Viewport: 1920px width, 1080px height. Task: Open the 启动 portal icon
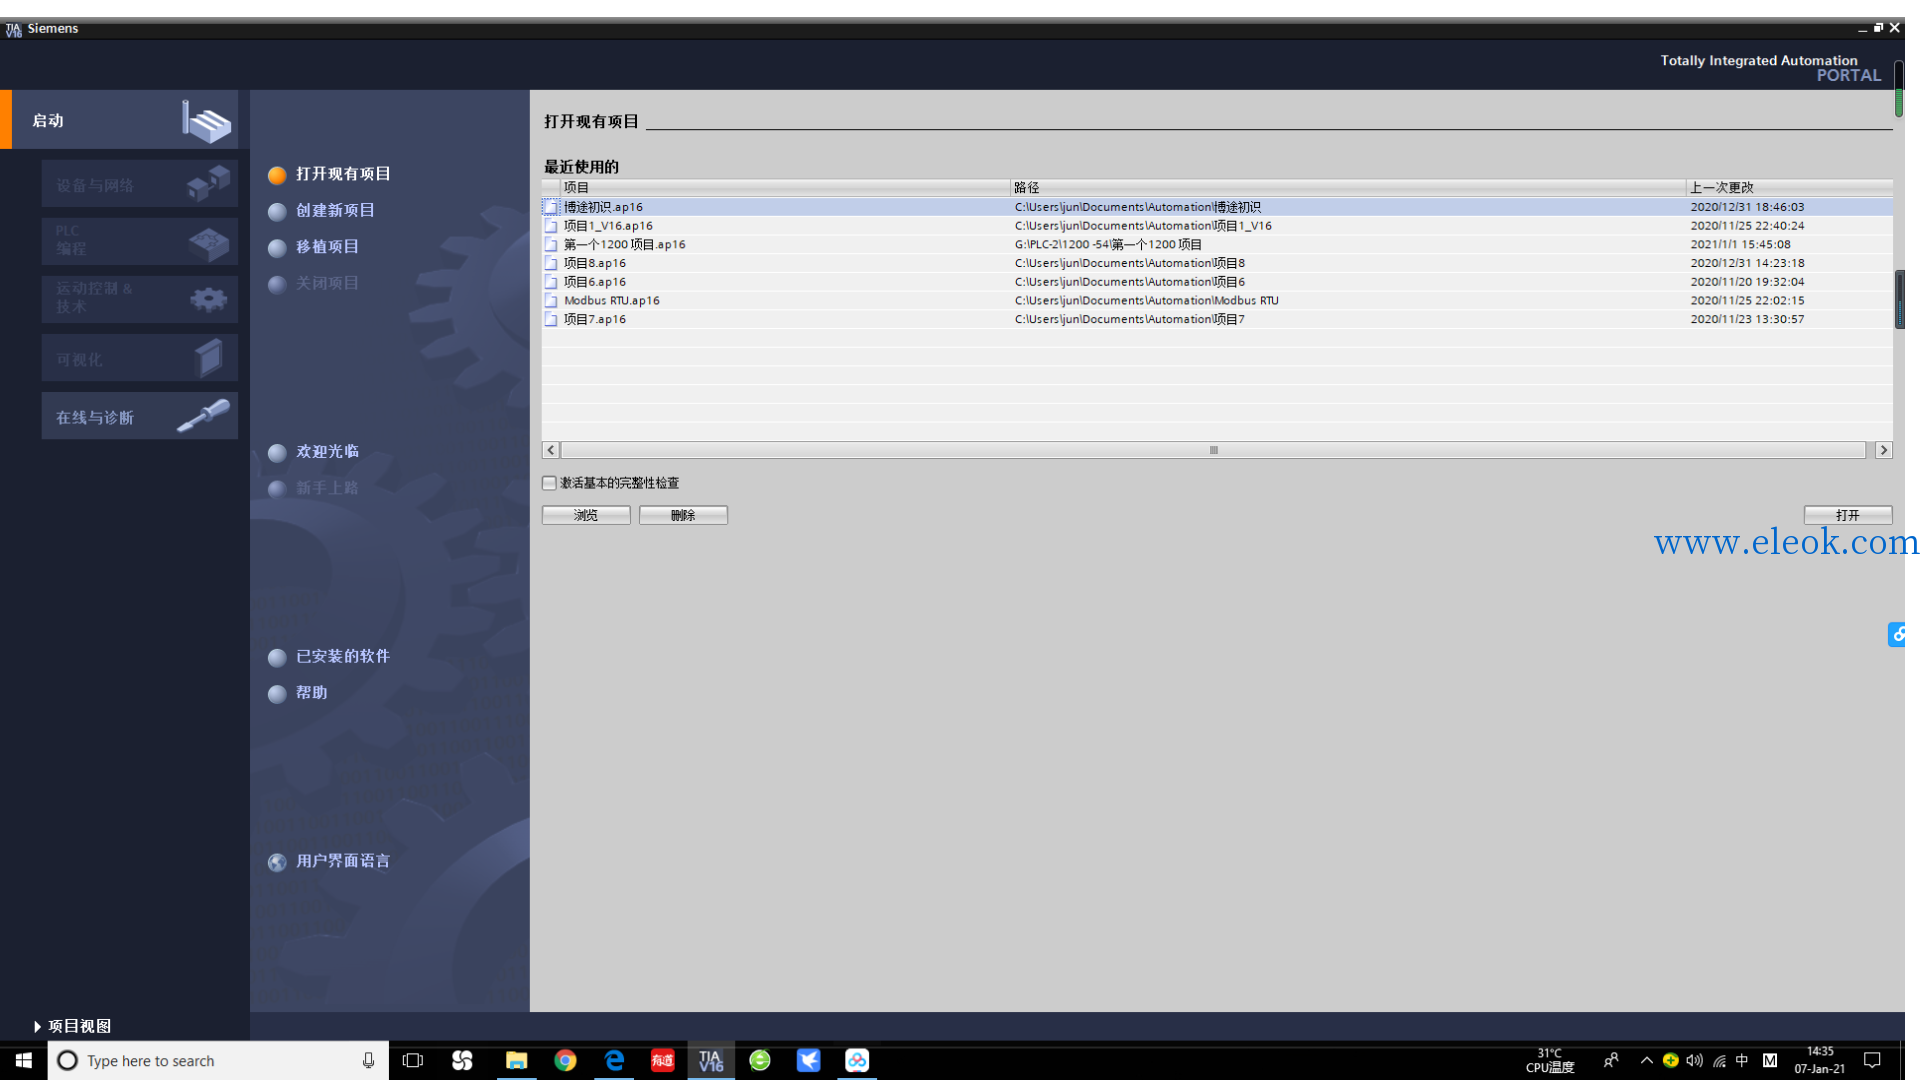click(x=206, y=121)
